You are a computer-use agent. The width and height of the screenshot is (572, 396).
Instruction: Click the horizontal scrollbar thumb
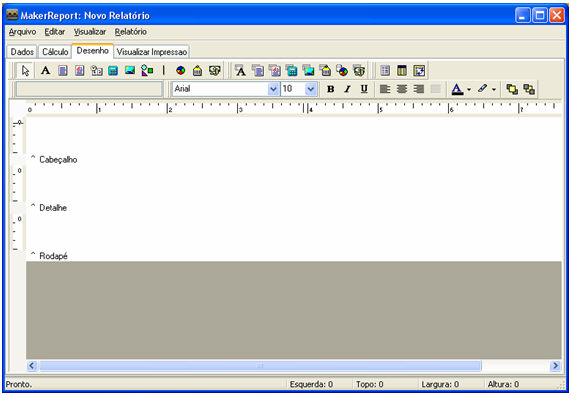260,365
